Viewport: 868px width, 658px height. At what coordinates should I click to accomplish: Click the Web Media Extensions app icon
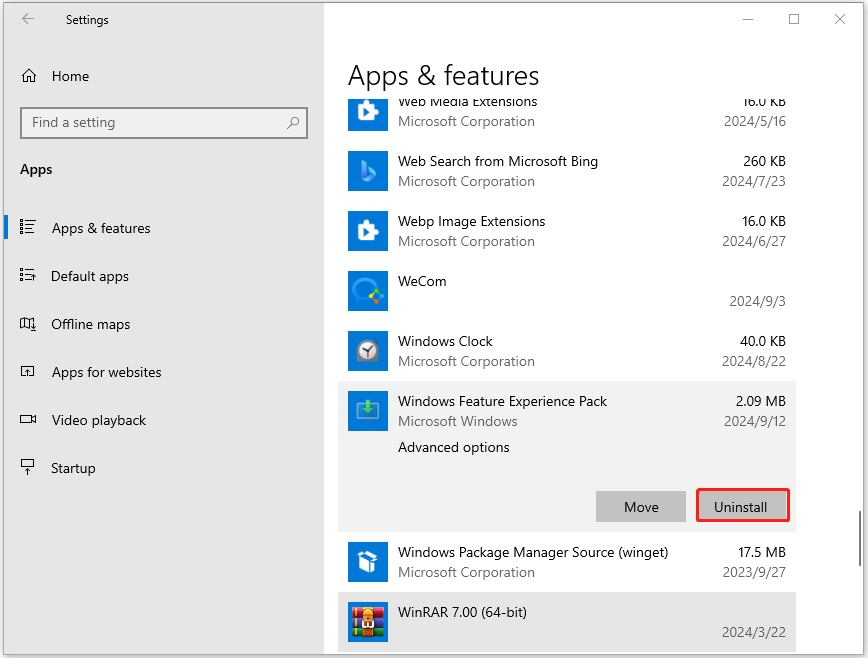click(368, 115)
